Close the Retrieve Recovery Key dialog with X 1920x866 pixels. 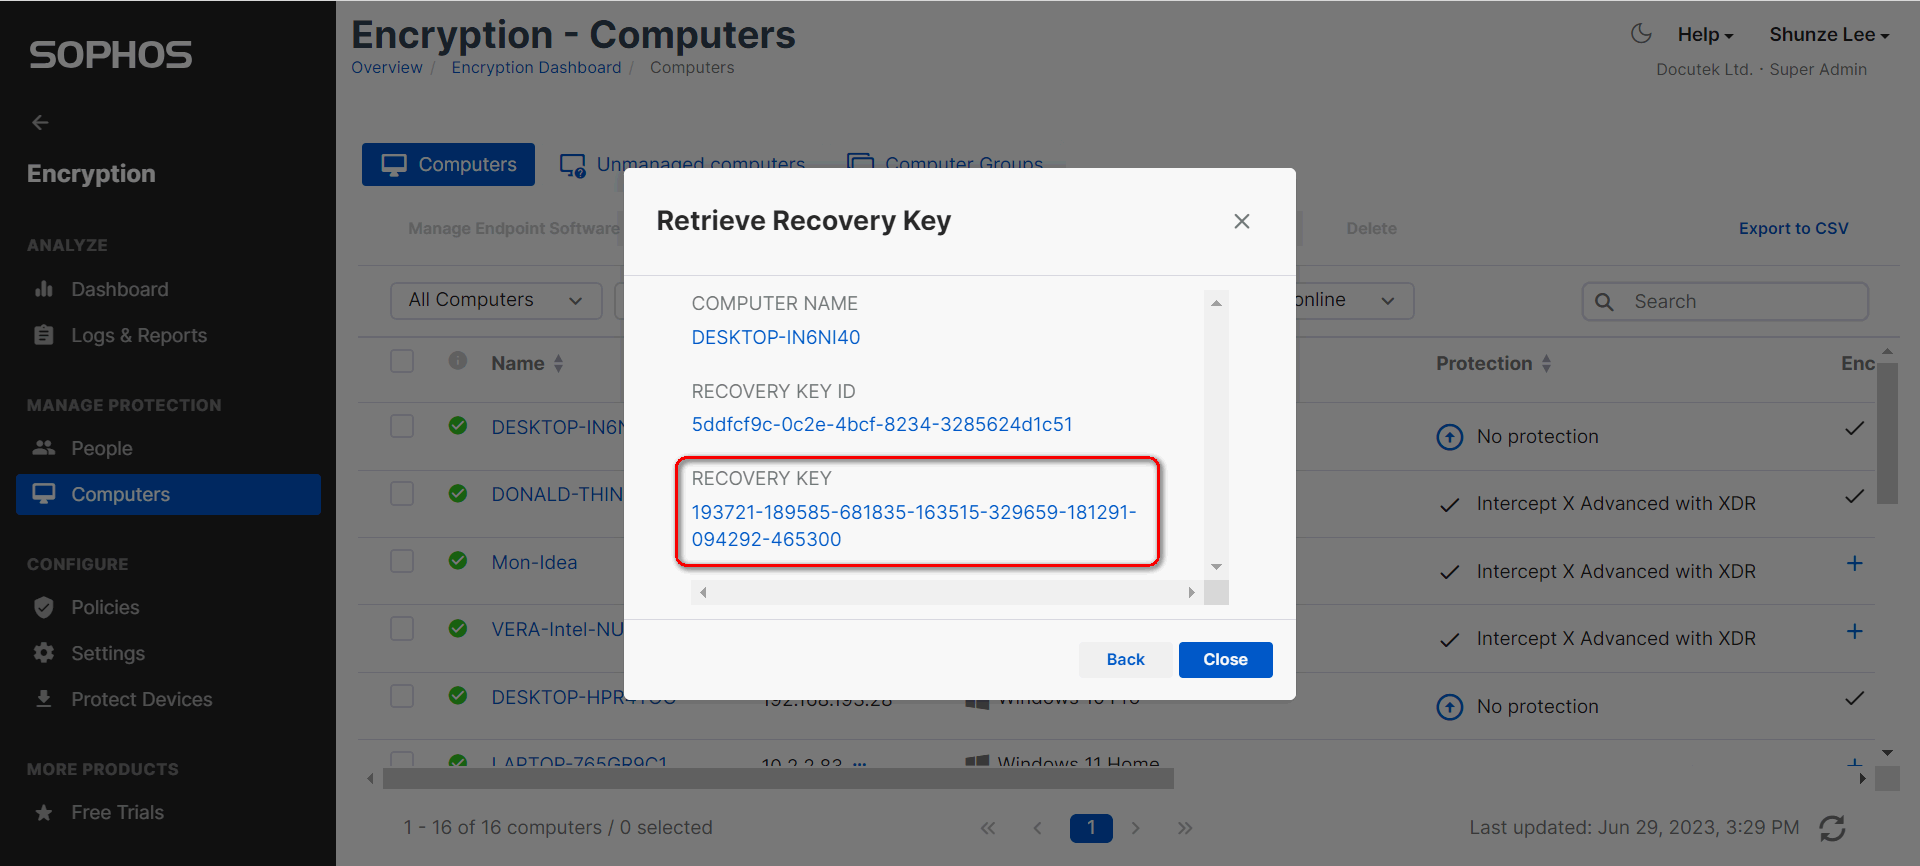(x=1242, y=221)
